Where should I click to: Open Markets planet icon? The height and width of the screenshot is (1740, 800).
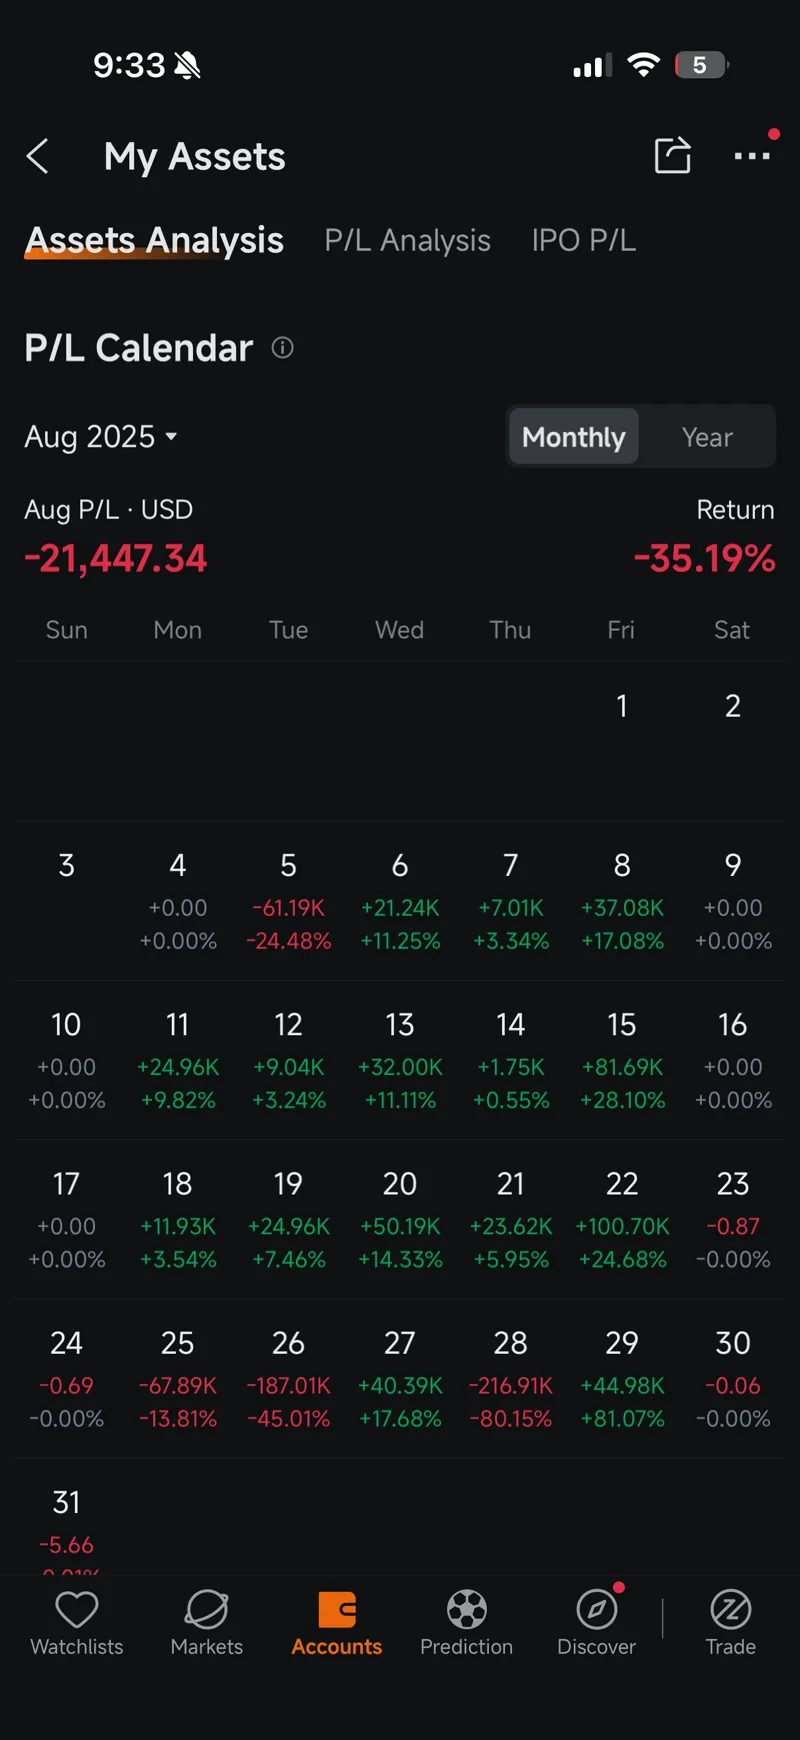[x=207, y=1610]
